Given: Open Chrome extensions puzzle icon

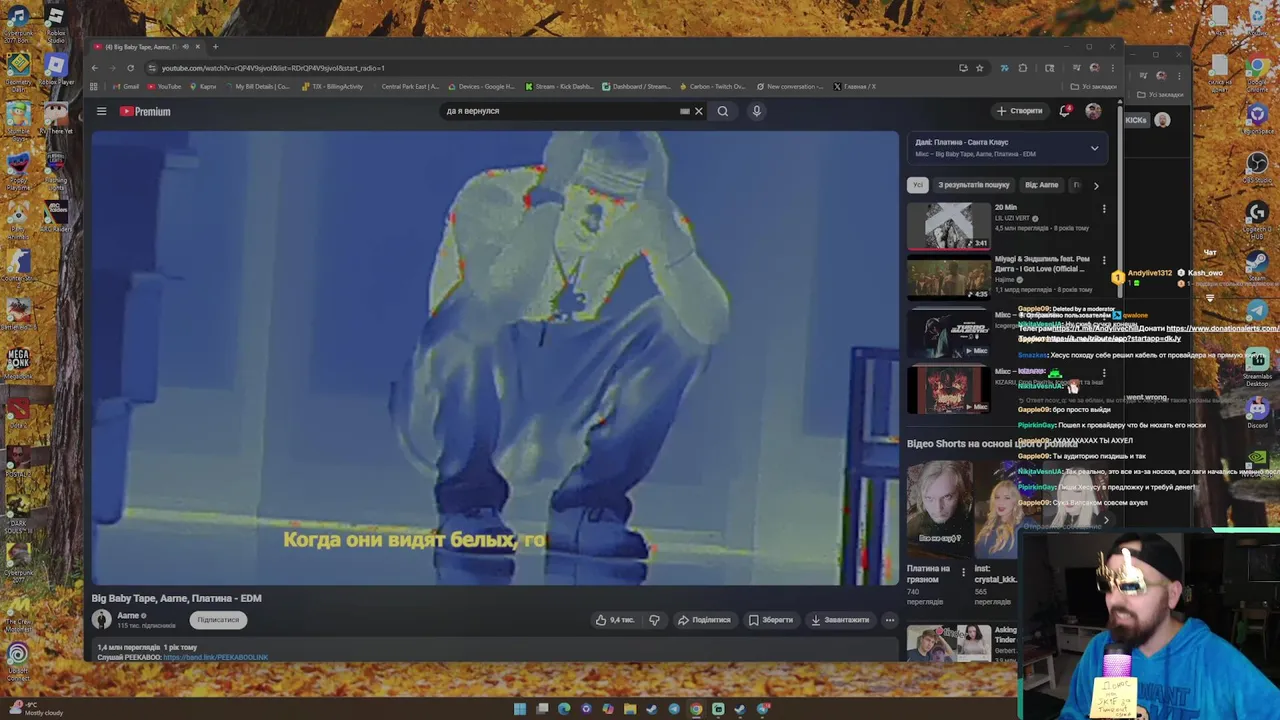Looking at the screenshot, I should point(1023,68).
